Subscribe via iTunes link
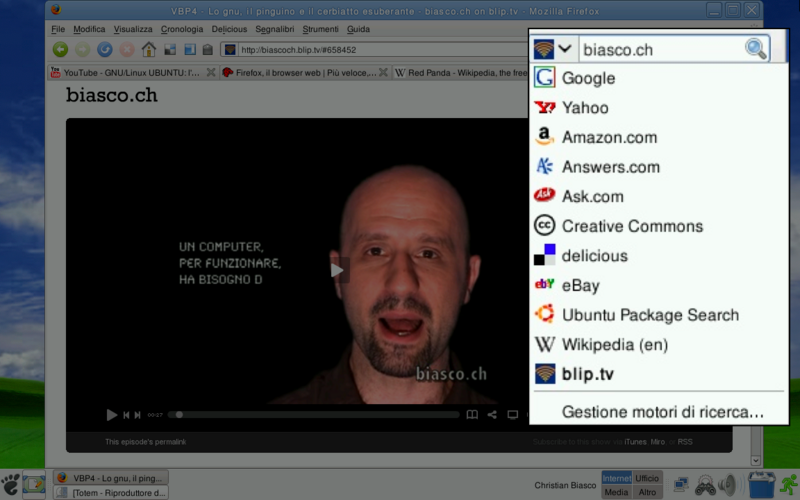 635,442
